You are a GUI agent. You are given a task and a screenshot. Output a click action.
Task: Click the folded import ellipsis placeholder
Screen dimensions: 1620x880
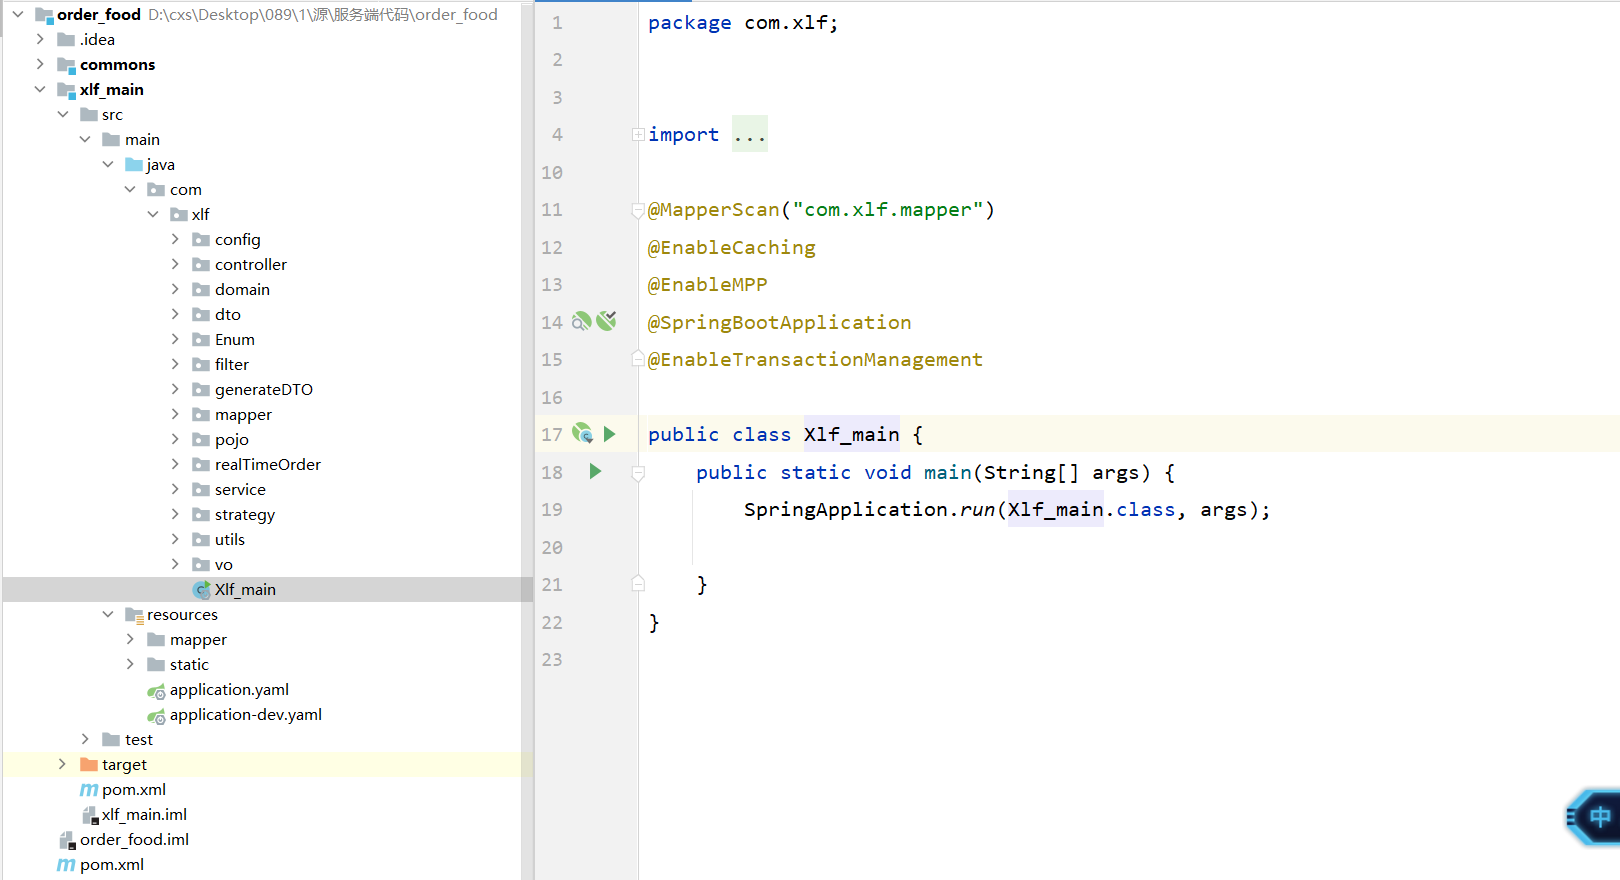coord(750,134)
